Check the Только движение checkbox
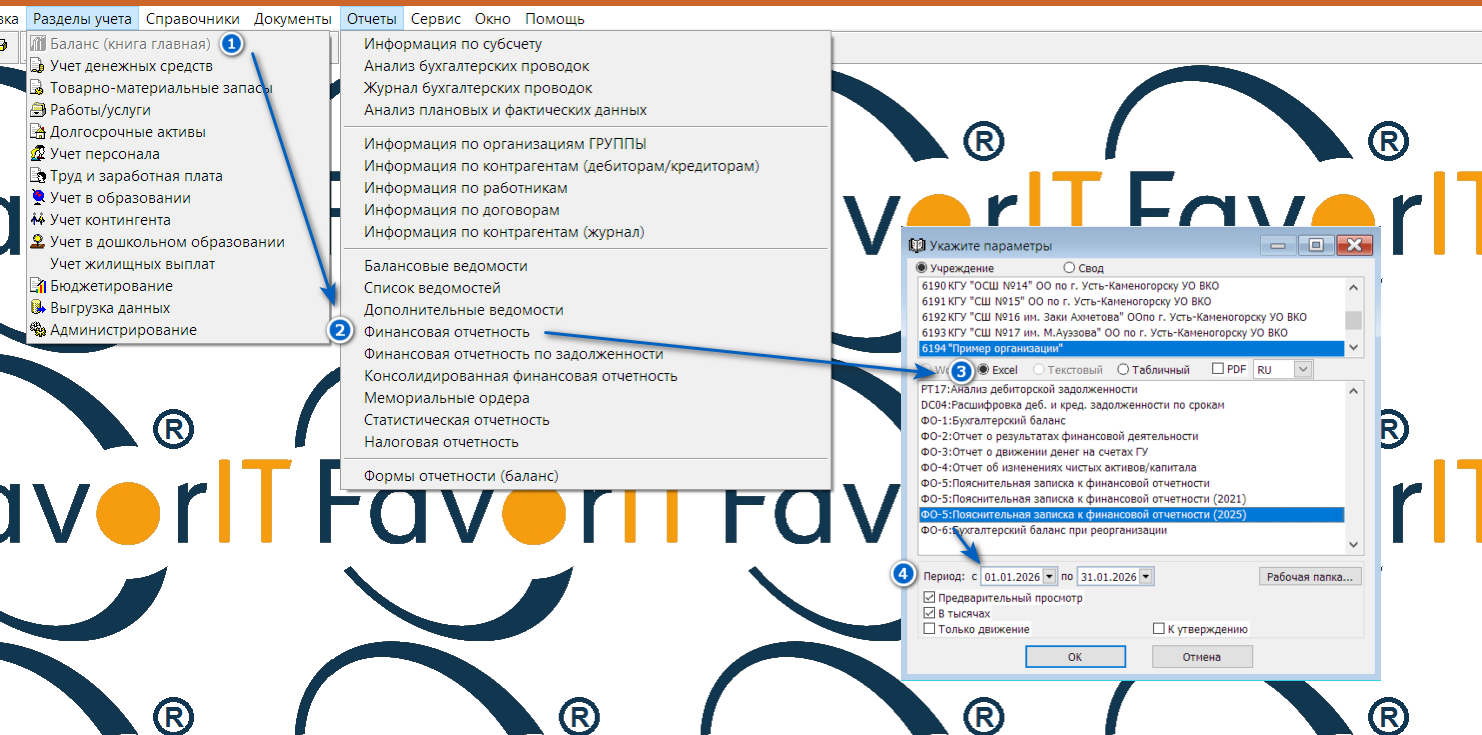 (930, 629)
